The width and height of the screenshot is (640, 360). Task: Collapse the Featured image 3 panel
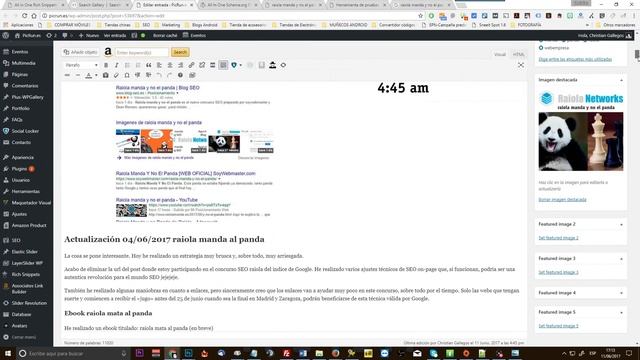point(621,259)
